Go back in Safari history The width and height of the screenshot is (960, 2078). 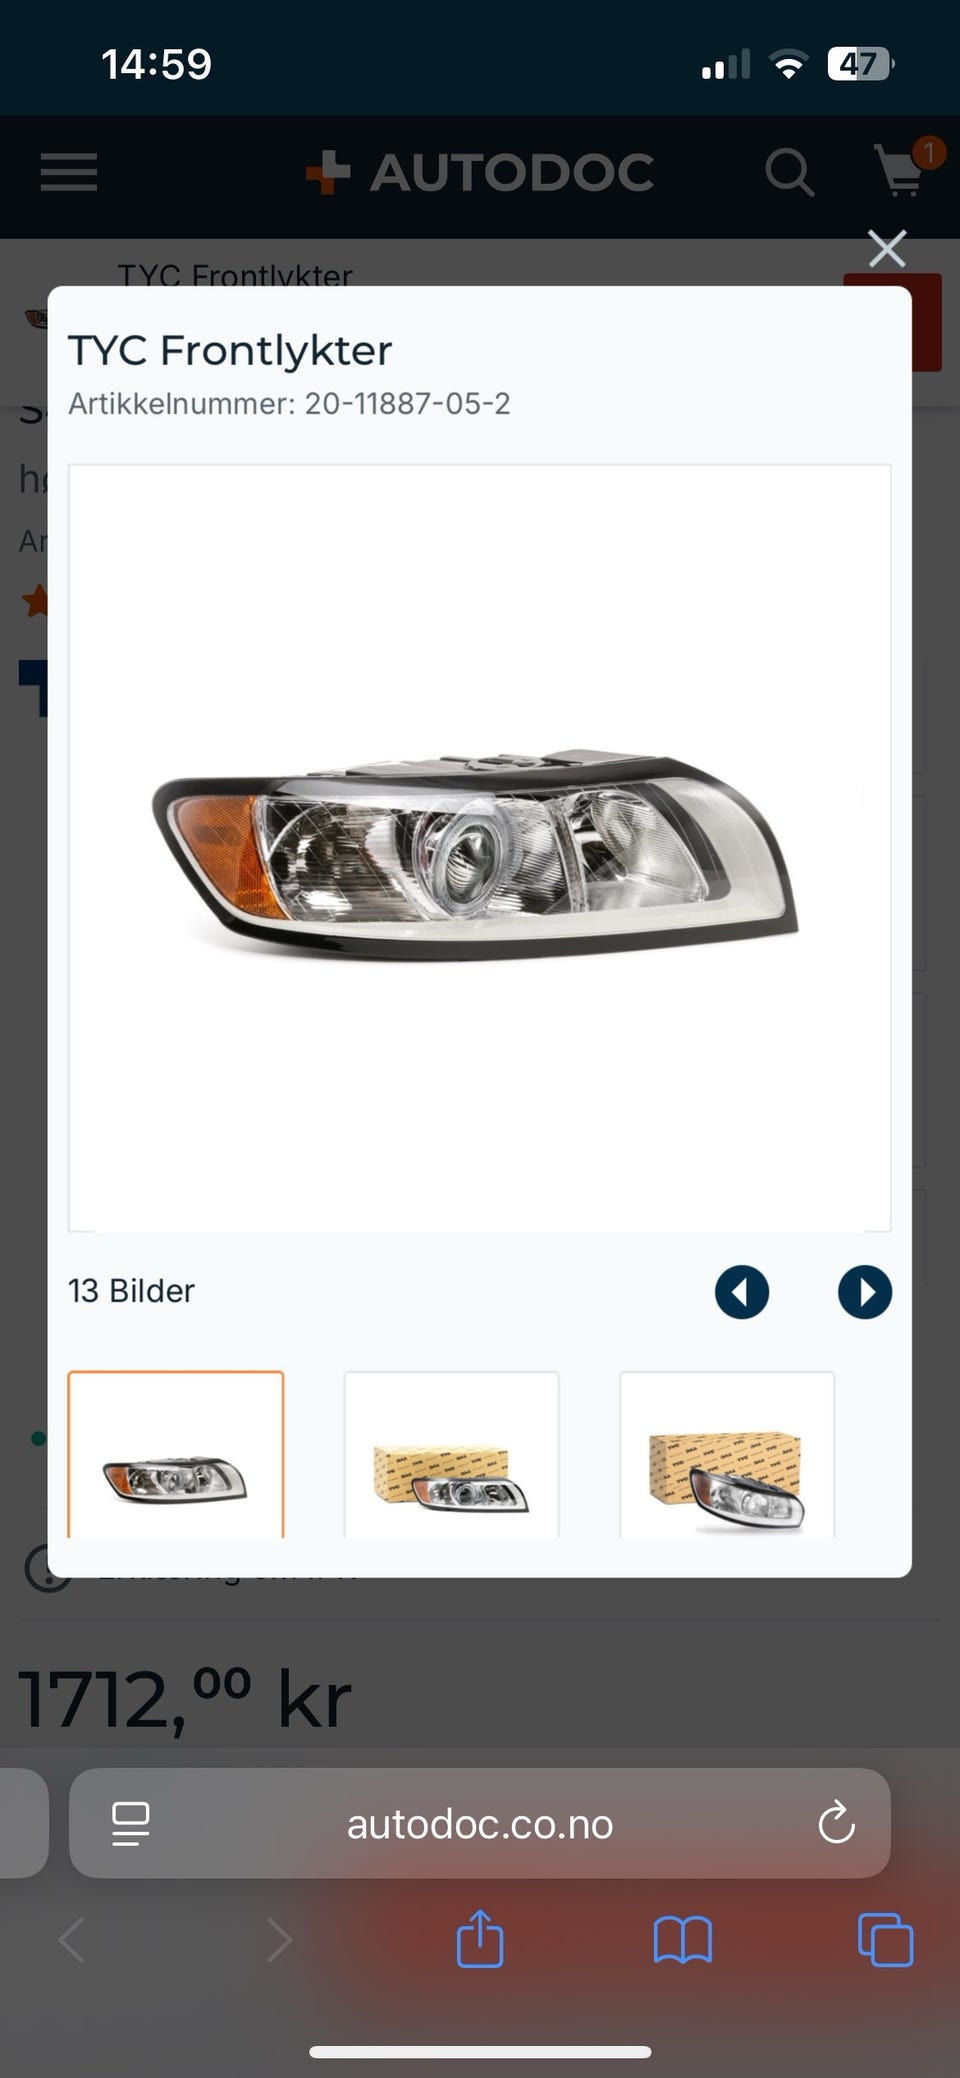(71, 1940)
